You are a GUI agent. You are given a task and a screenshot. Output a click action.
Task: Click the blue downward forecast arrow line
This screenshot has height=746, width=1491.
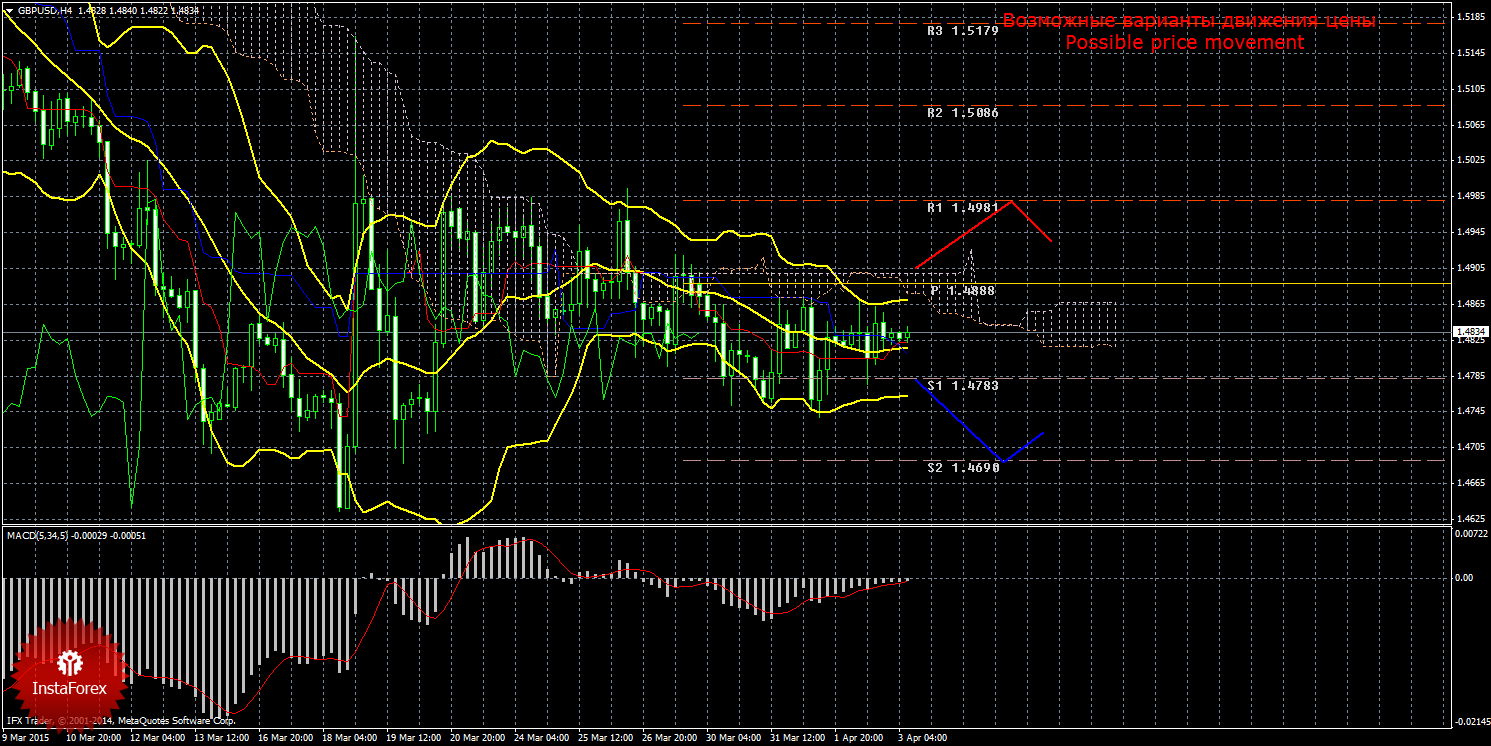click(x=962, y=420)
